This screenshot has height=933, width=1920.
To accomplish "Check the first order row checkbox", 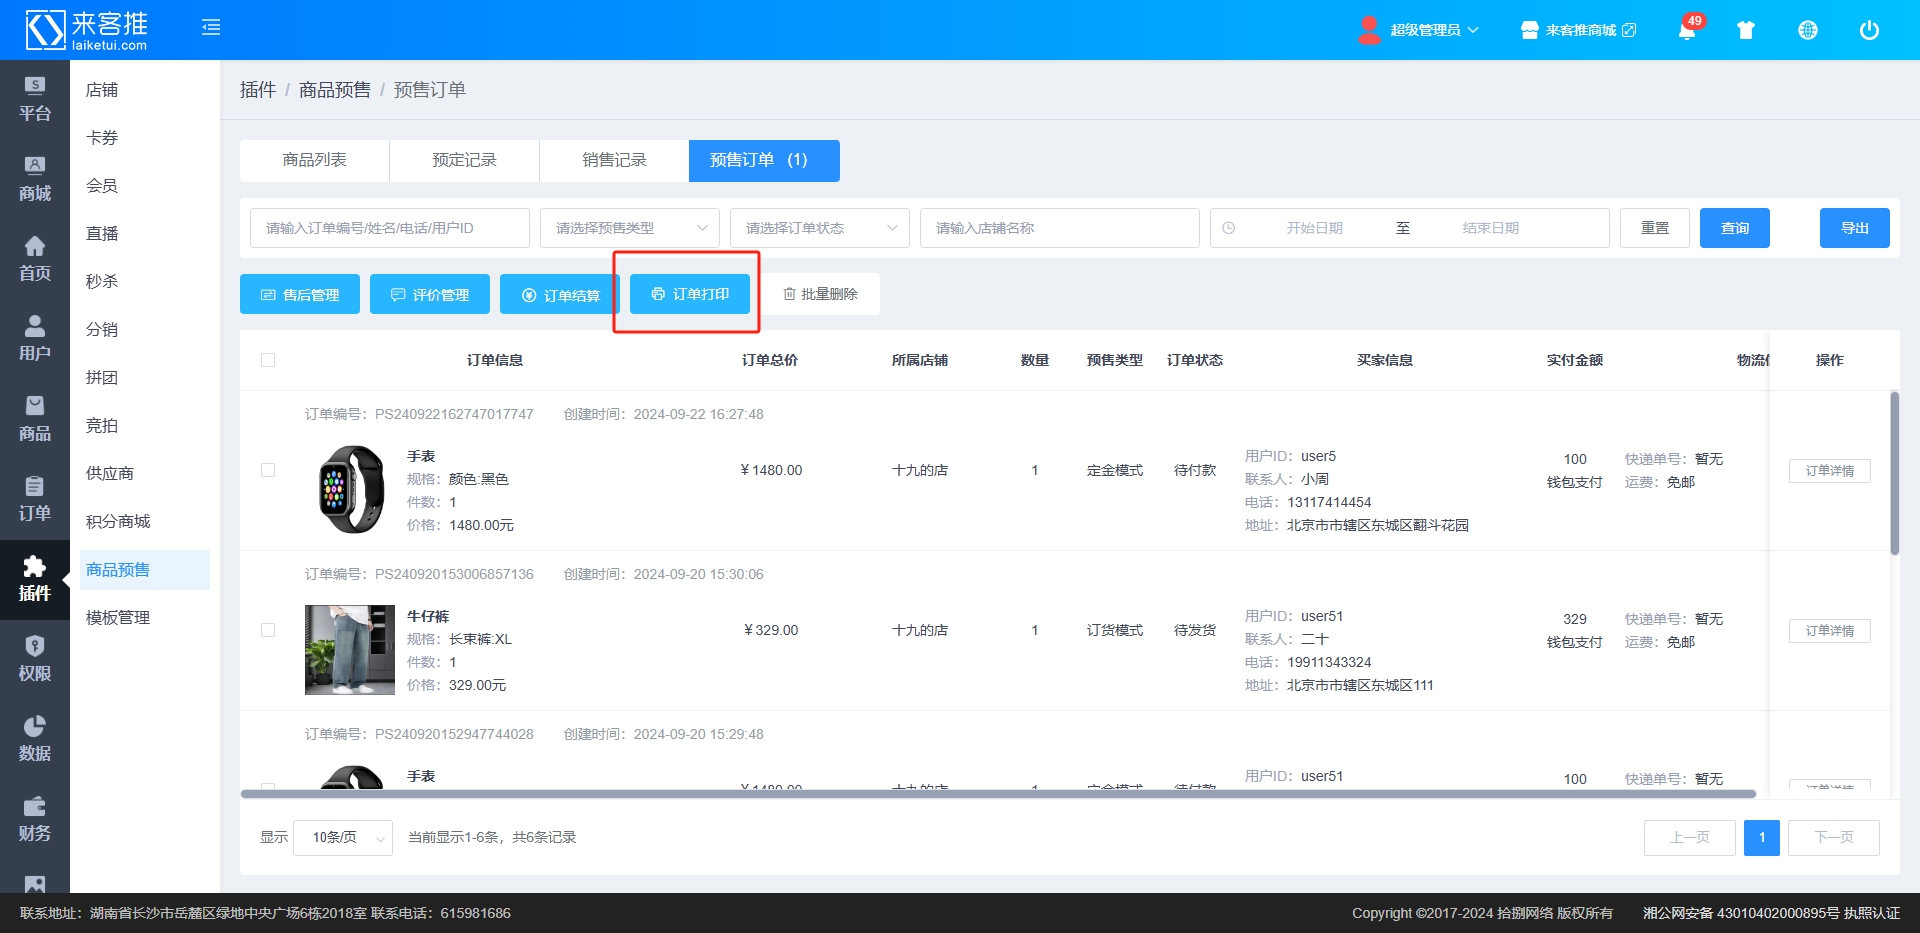I will (268, 470).
